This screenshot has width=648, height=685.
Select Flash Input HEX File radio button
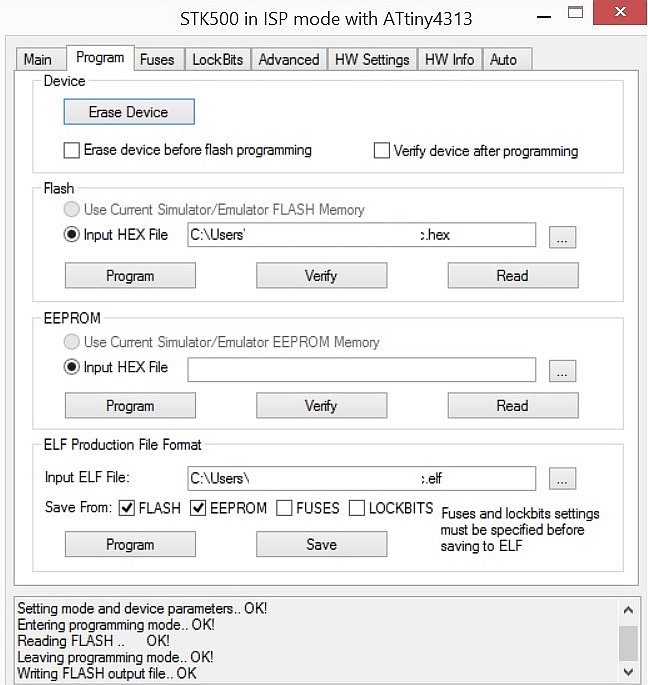[72, 235]
